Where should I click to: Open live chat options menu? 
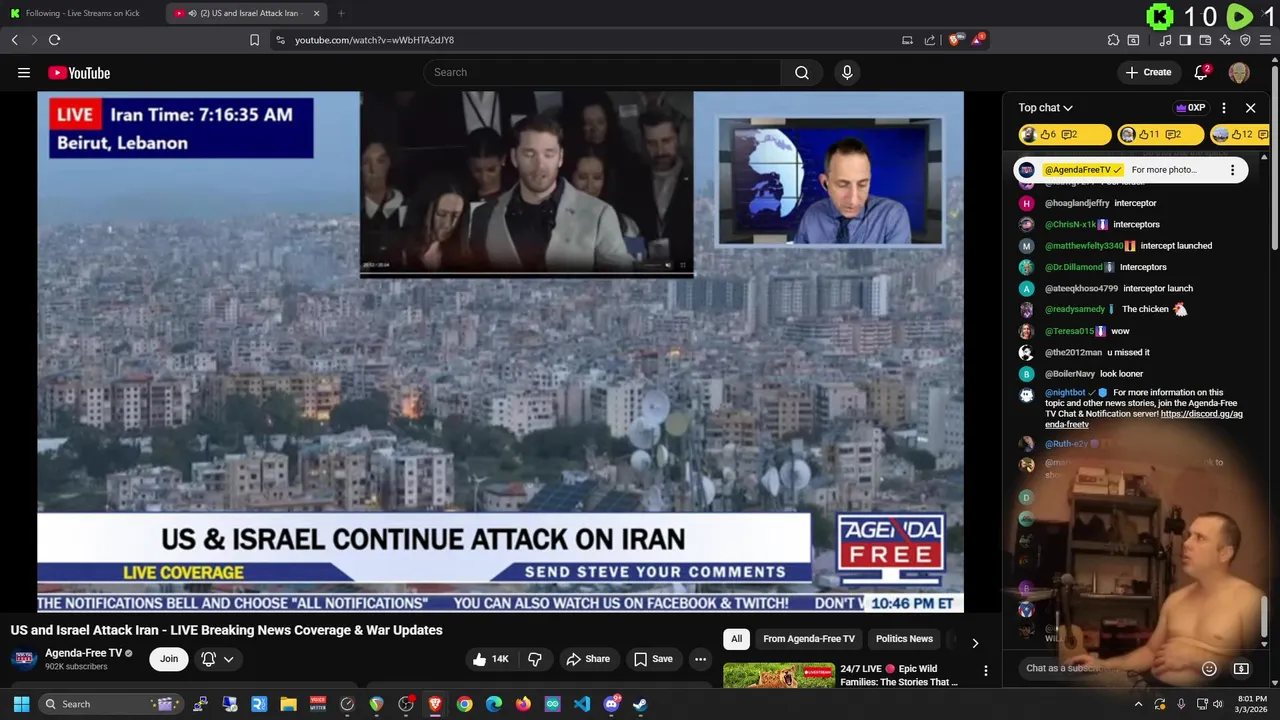1224,108
